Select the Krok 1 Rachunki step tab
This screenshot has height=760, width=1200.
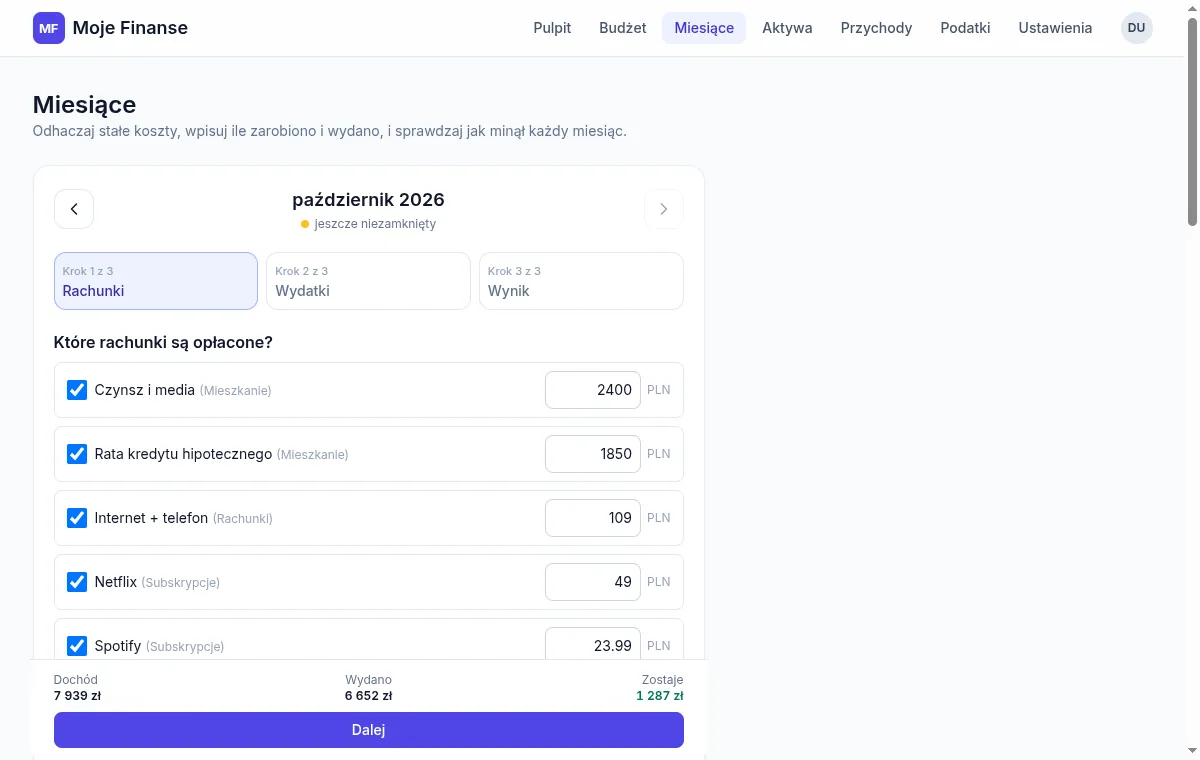point(156,281)
